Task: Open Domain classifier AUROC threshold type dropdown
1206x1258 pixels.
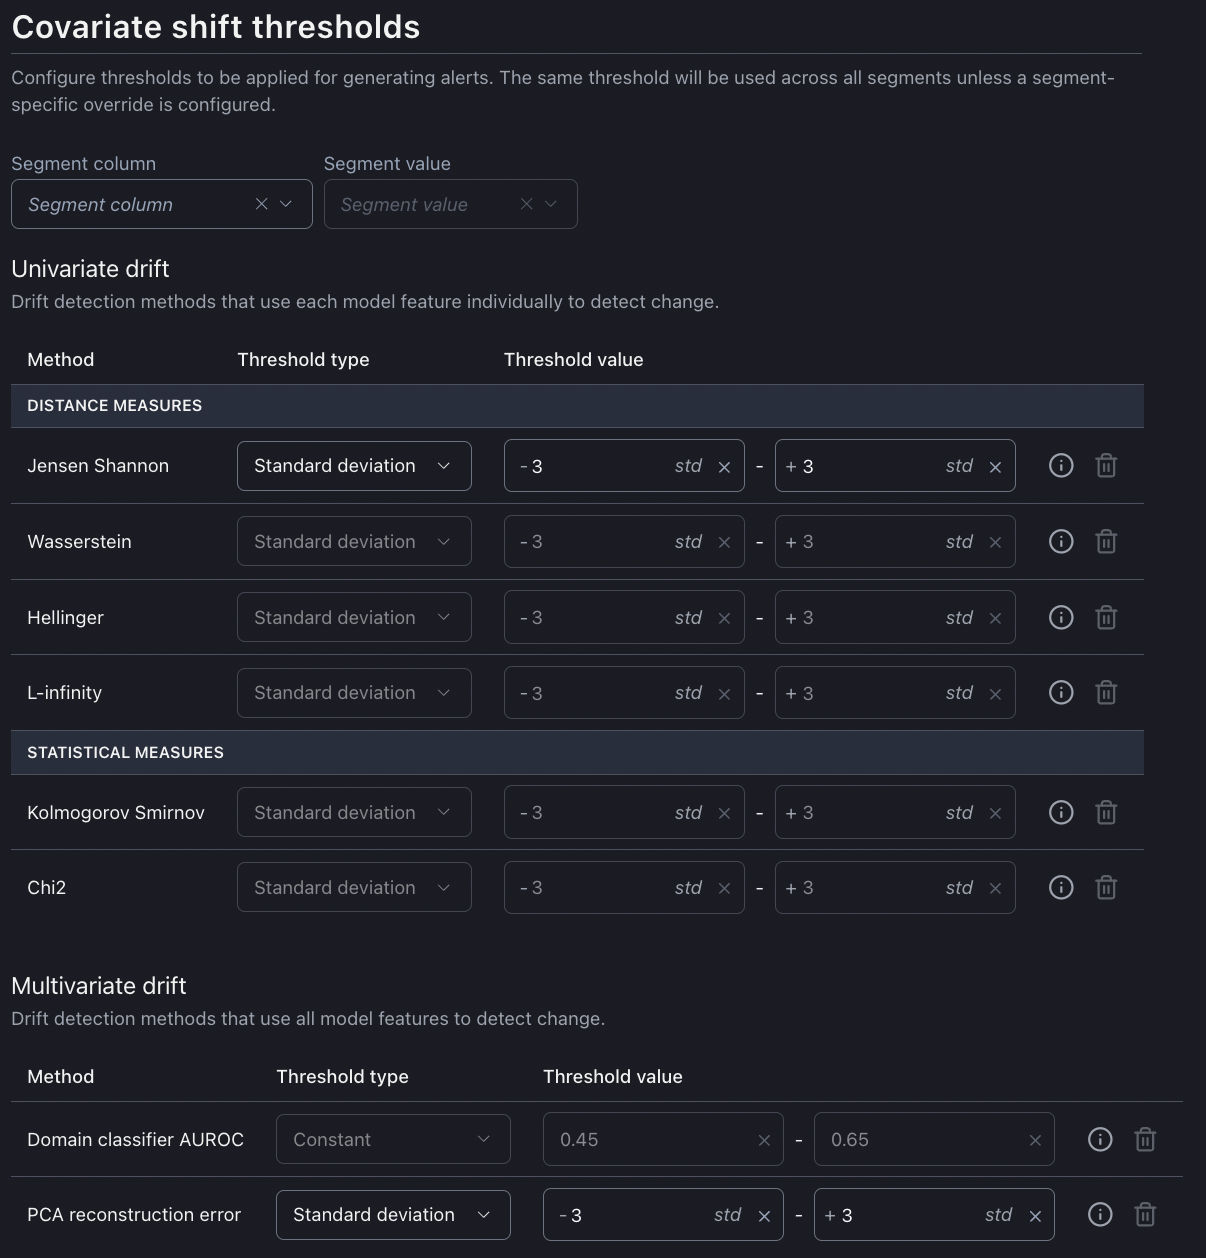Action: 393,1140
